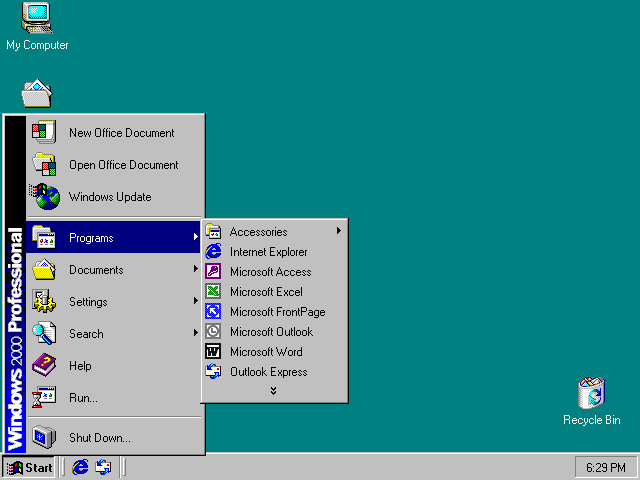Click the Internet Explorer icon in Programs submenu
The height and width of the screenshot is (480, 640).
(x=213, y=251)
